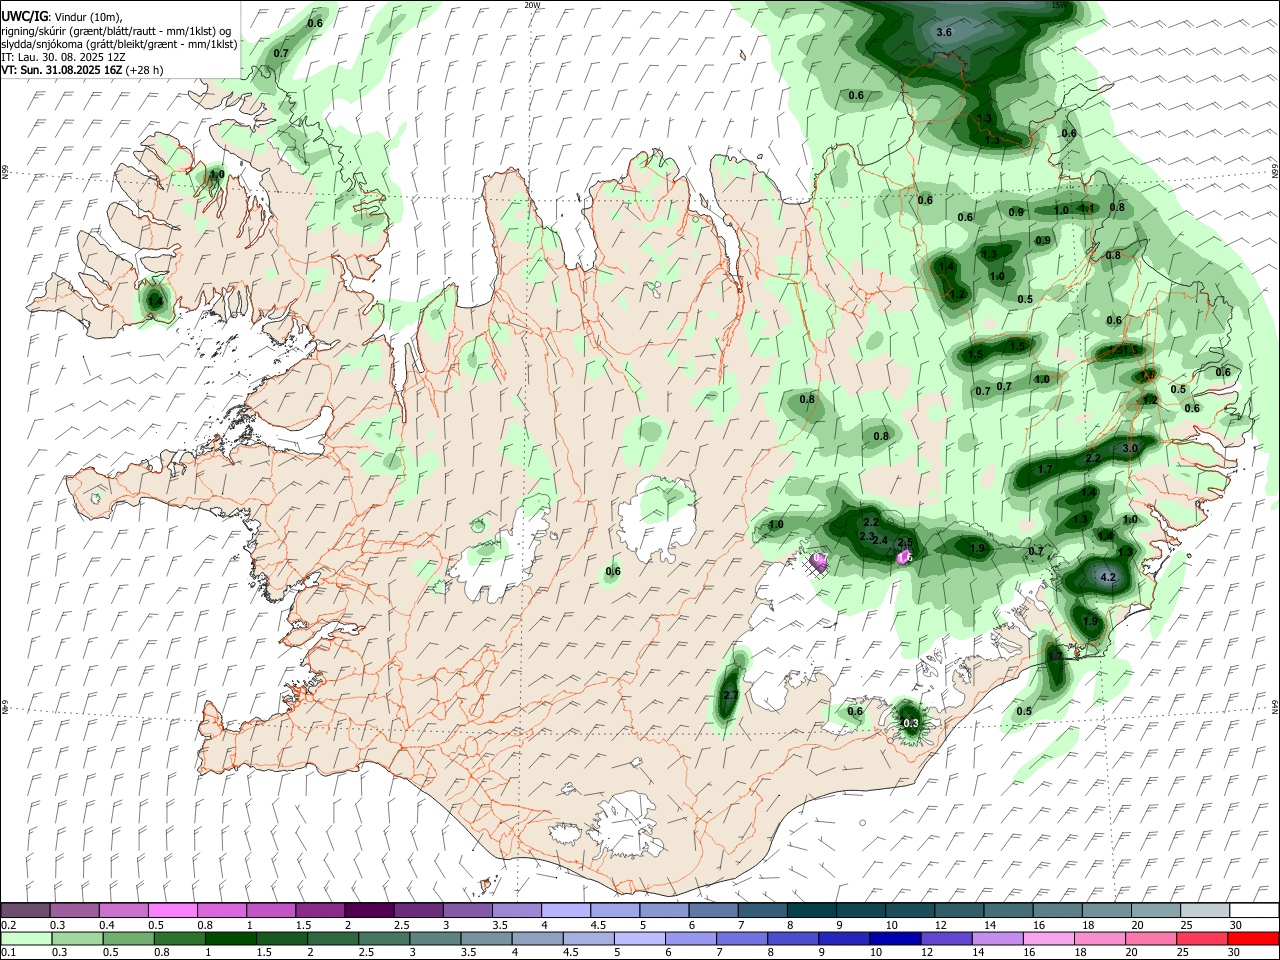Pick the white 30 mm snow-scale swatch
The height and width of the screenshot is (960, 1280).
click(x=1253, y=911)
